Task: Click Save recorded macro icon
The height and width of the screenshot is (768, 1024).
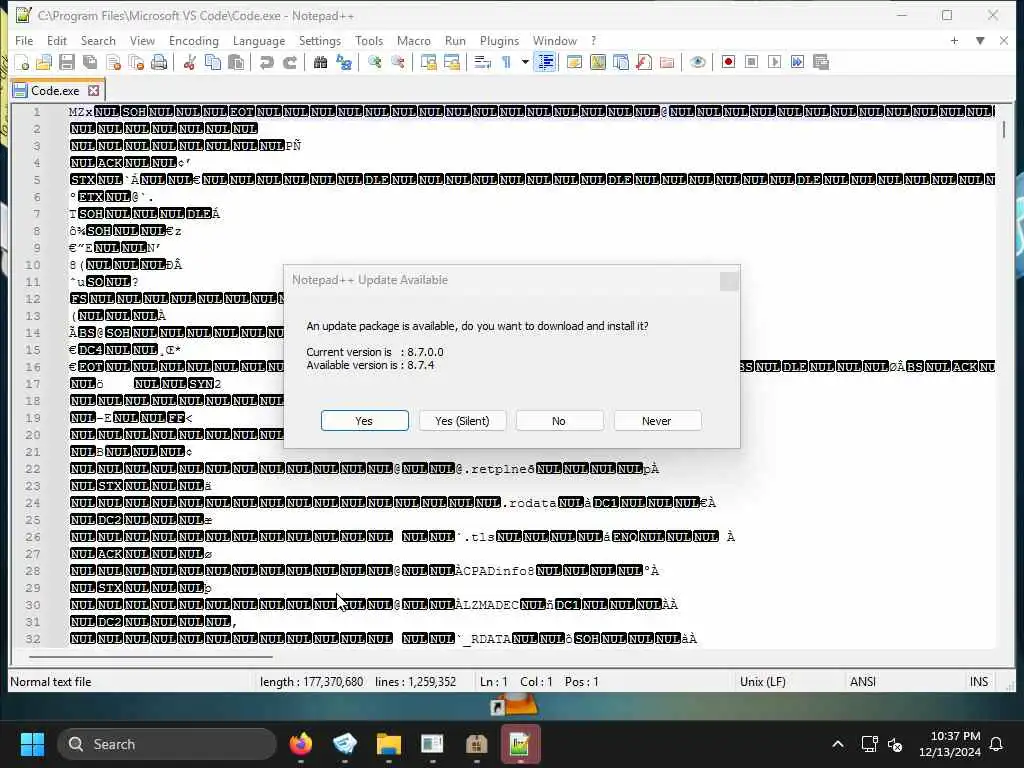Action: tap(821, 63)
